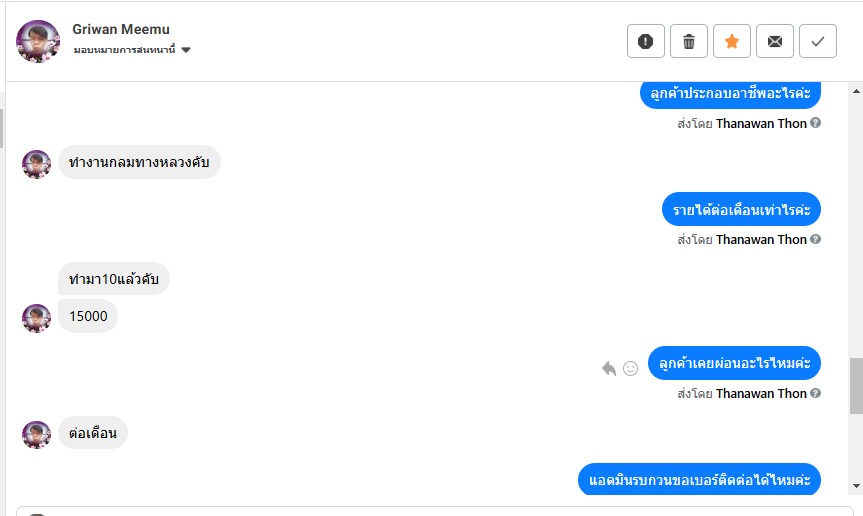Viewport: 863px width, 516px height.
Task: Click the scrollbar up arrow
Action: 856,91
